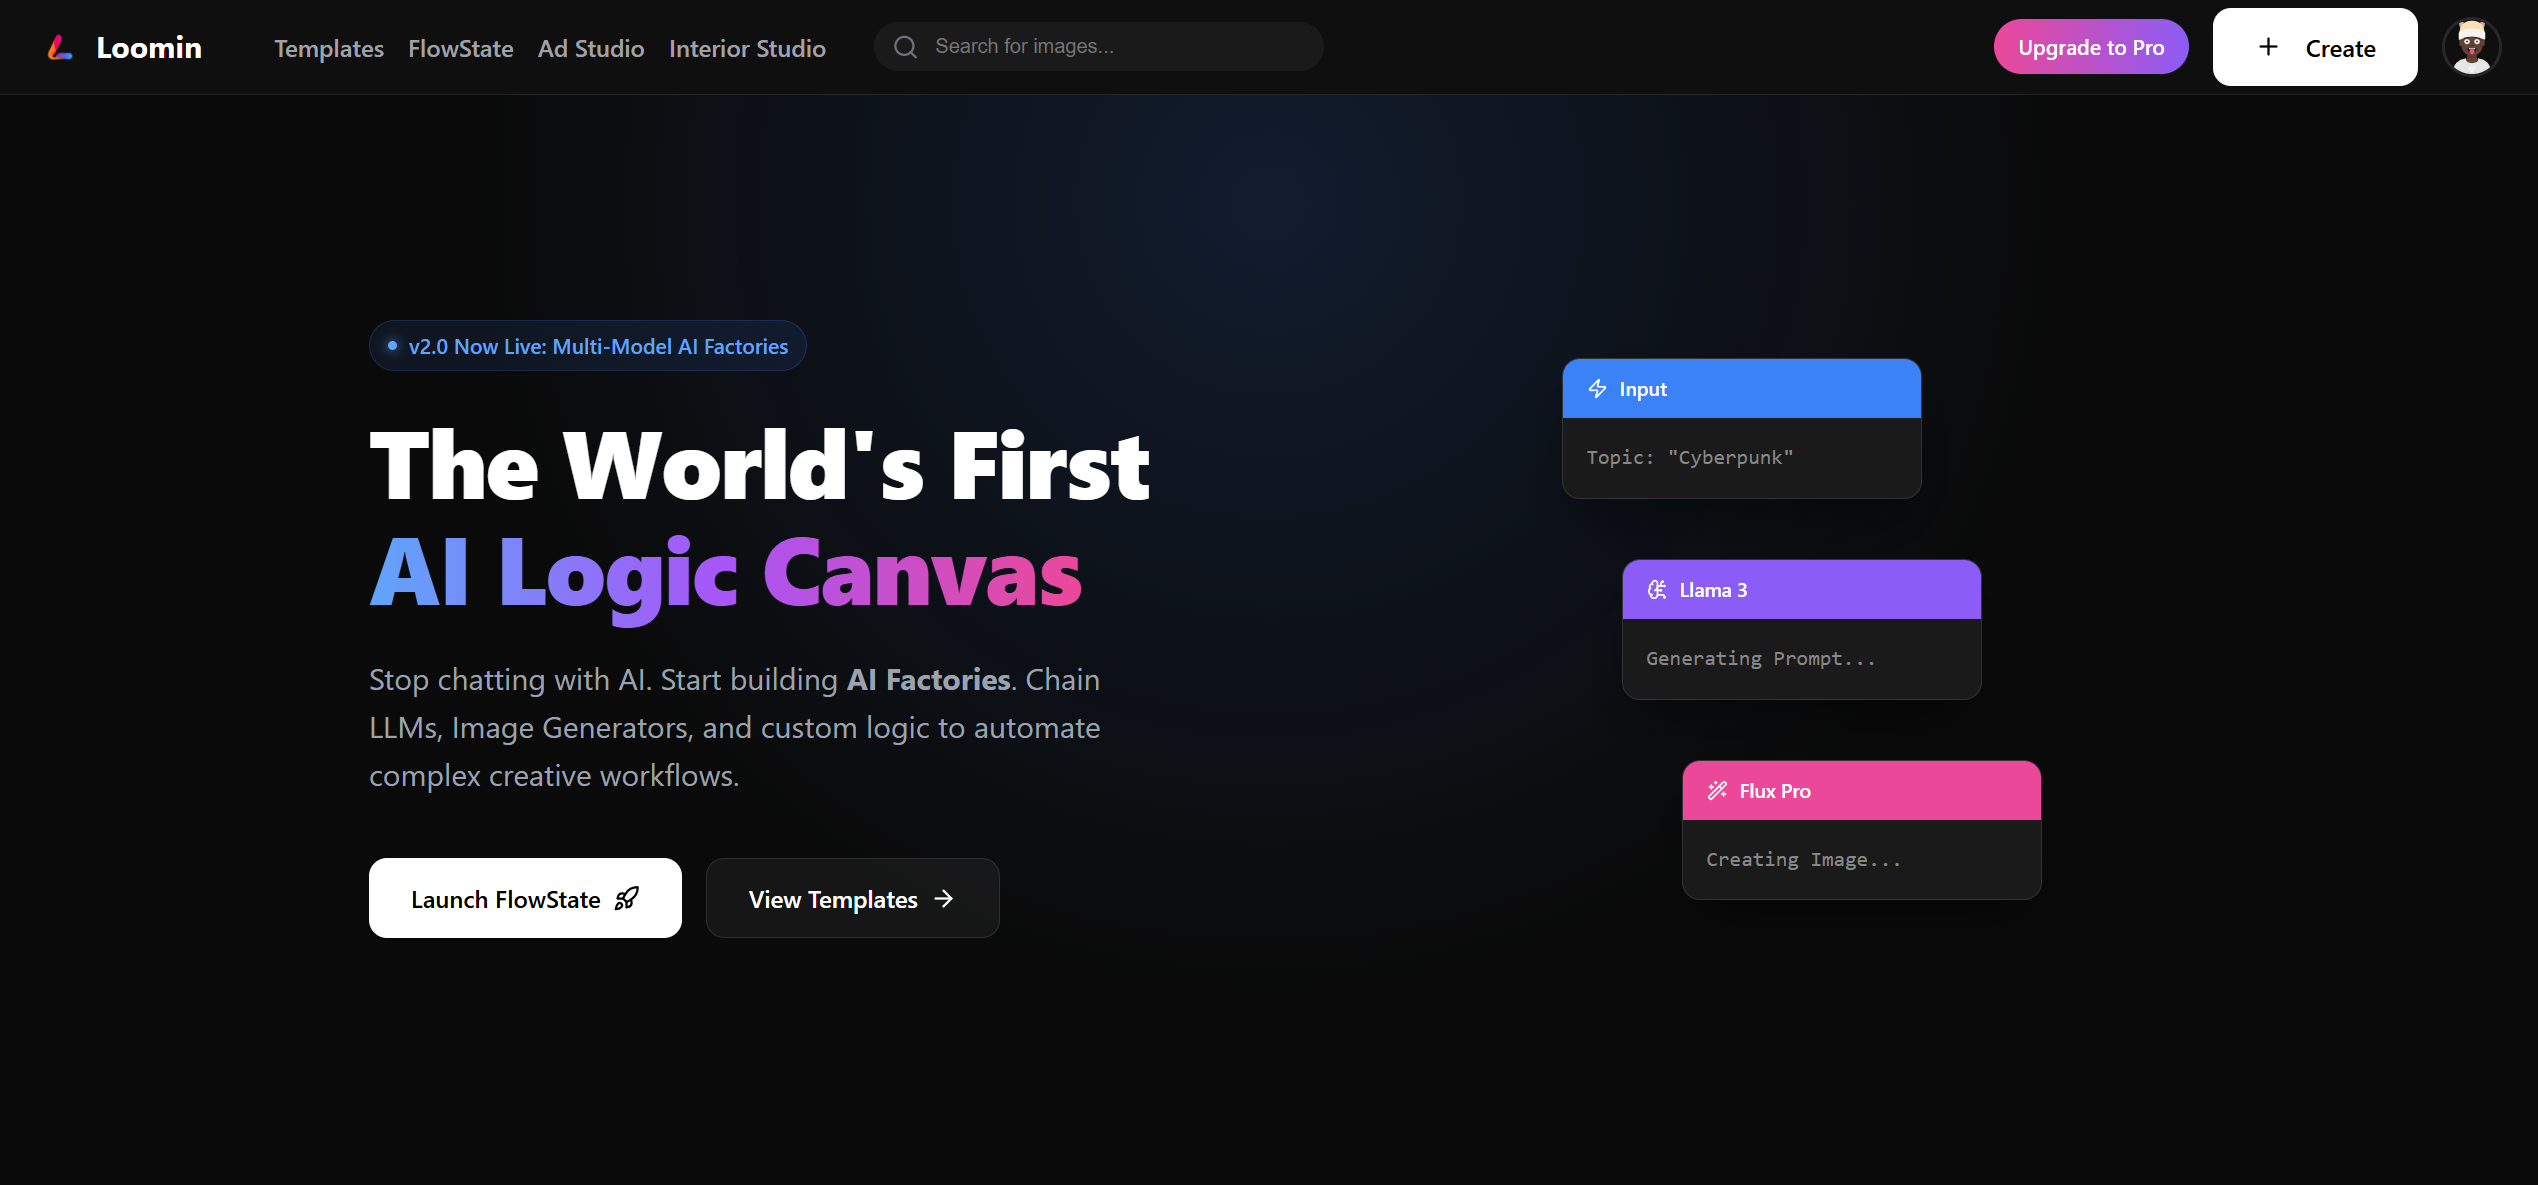
Task: Click the lightning bolt Input icon
Action: [x=1597, y=389]
